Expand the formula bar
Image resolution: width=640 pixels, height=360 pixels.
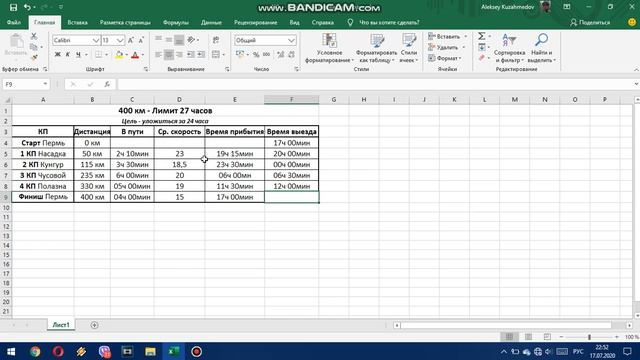point(636,84)
